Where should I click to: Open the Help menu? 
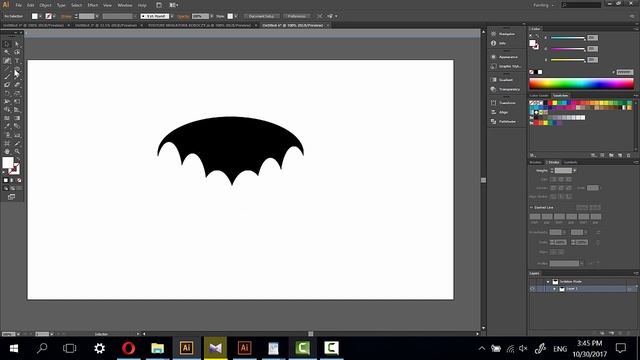pos(142,5)
